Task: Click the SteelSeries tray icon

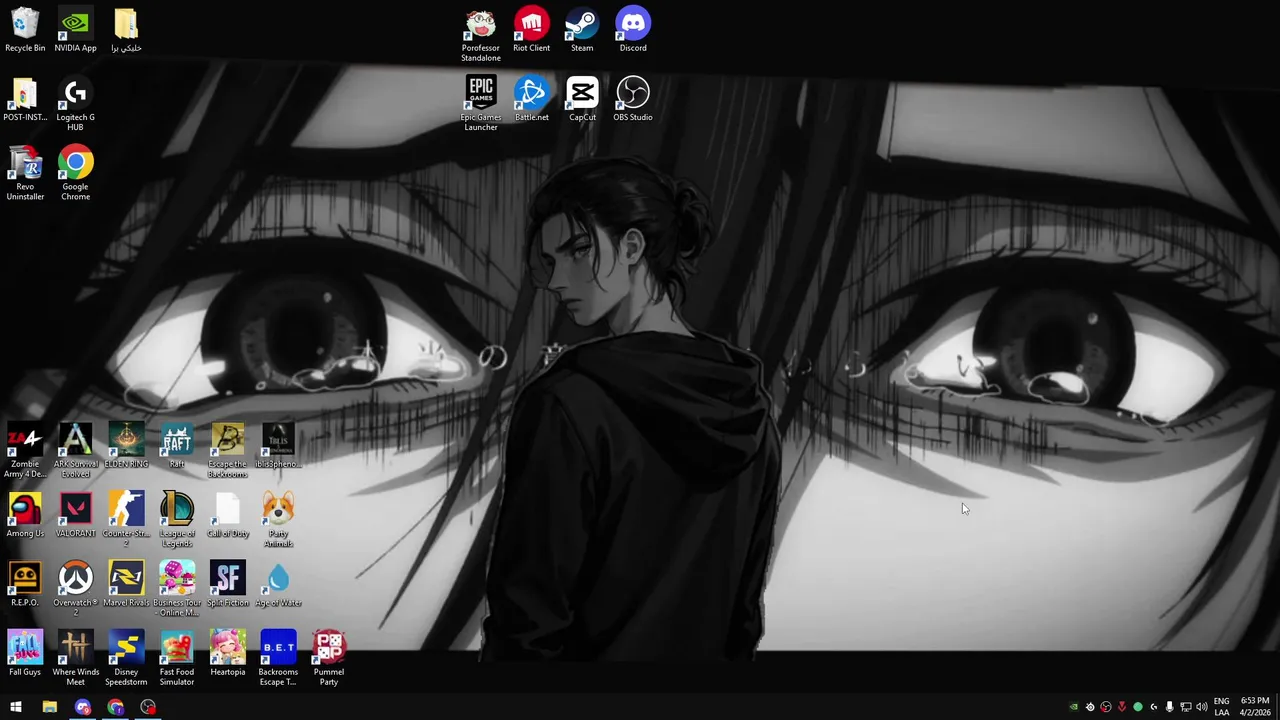Action: (1090, 707)
